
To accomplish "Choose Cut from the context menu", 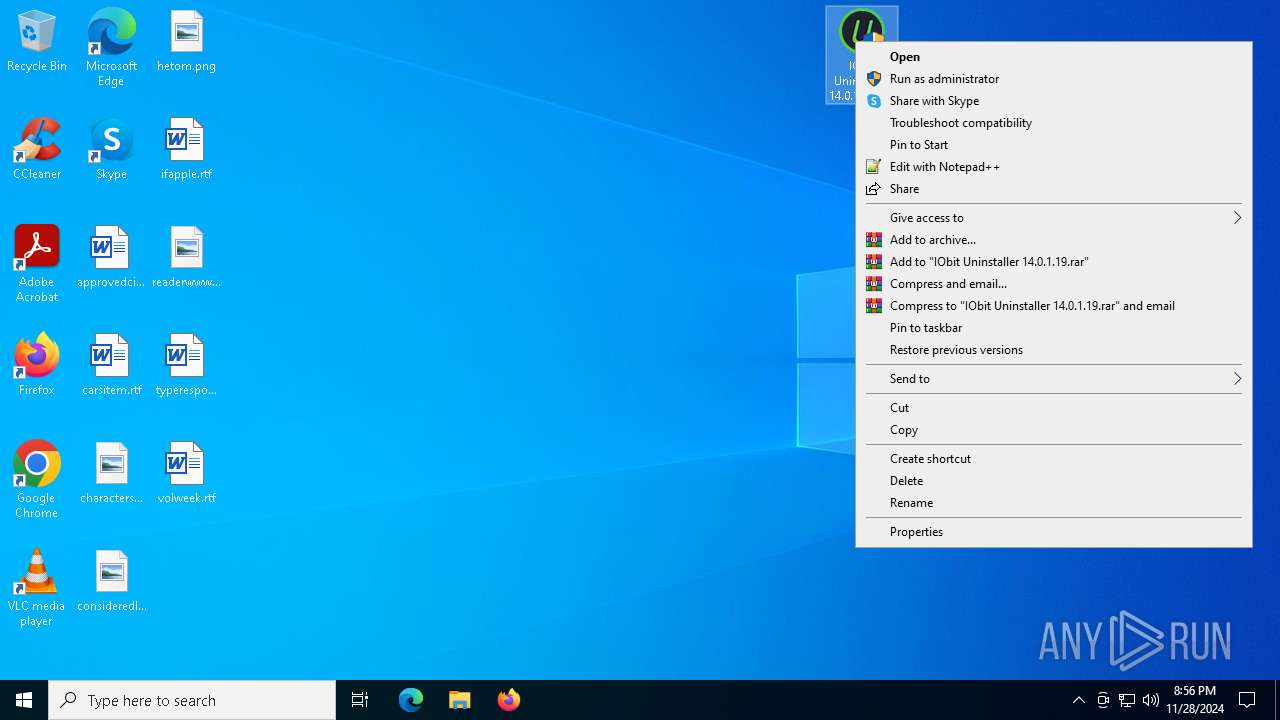I will coord(1054,408).
